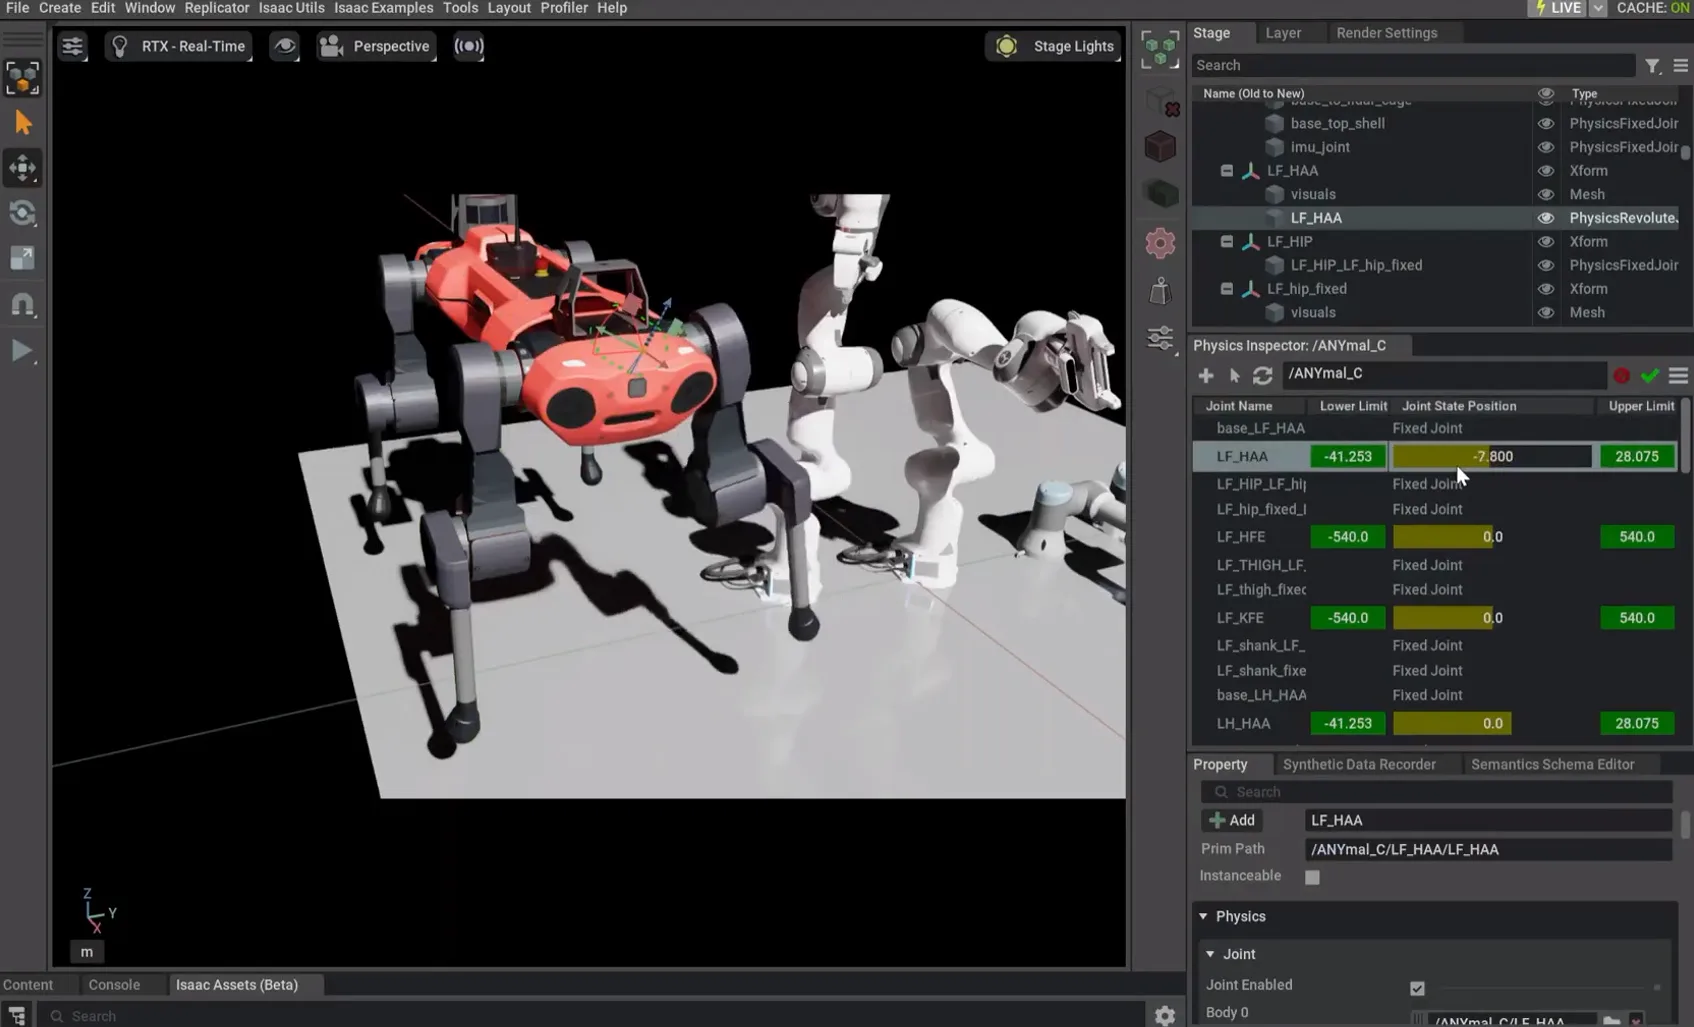This screenshot has height=1027, width=1694.
Task: Select the Move tool in left toolbar
Action: coord(22,167)
